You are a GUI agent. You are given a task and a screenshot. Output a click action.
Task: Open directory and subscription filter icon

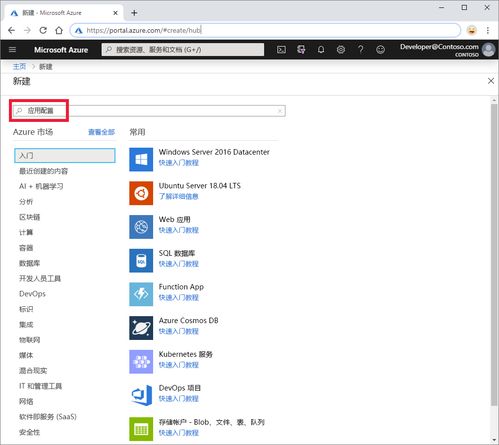coord(301,50)
